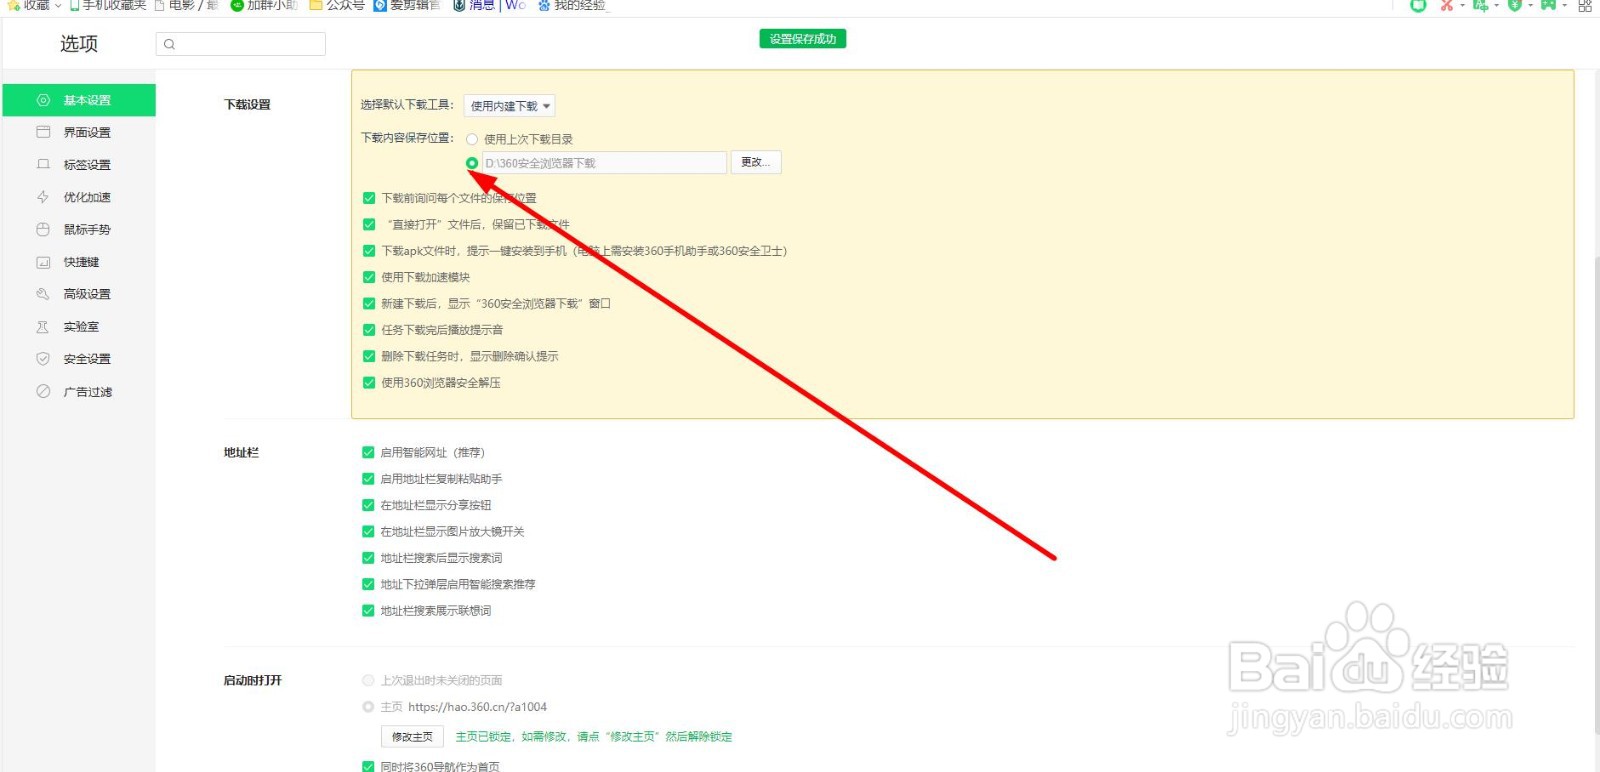The height and width of the screenshot is (772, 1600).
Task: Open the 消息 | Wo bookmark
Action: [489, 5]
